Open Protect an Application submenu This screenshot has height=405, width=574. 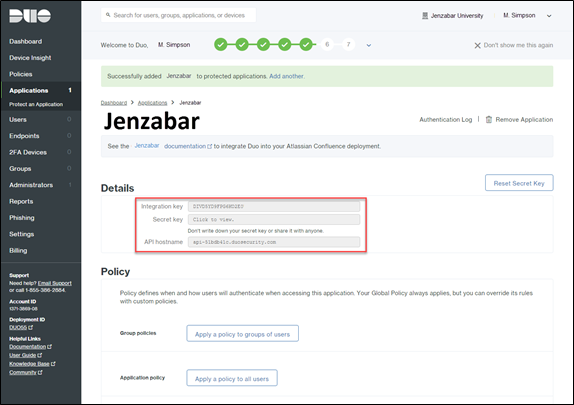36,104
